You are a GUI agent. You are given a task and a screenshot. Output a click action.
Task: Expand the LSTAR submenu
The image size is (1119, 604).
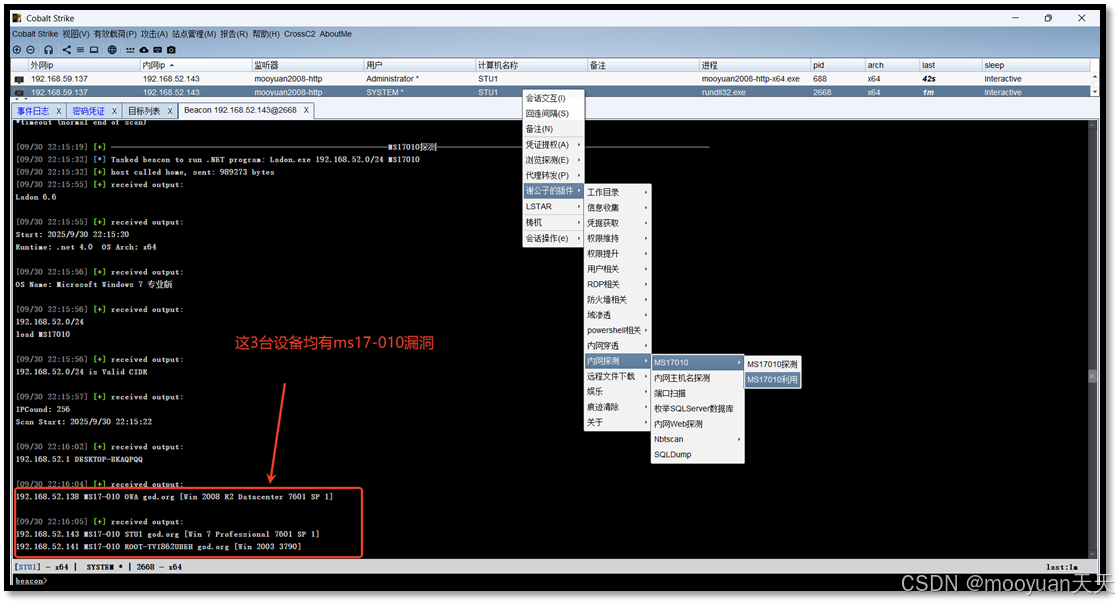pos(554,206)
